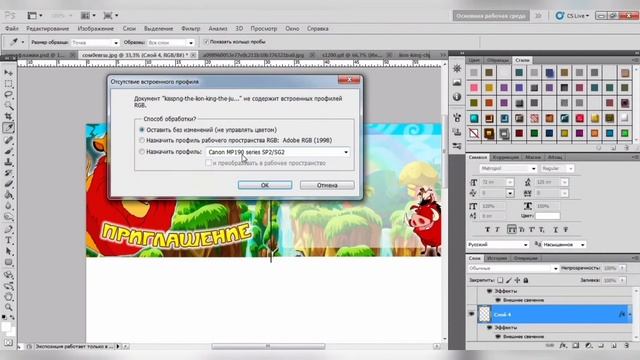Select the Eyedropper tool in the toolbox
640x360 pixels.
pos(8,128)
